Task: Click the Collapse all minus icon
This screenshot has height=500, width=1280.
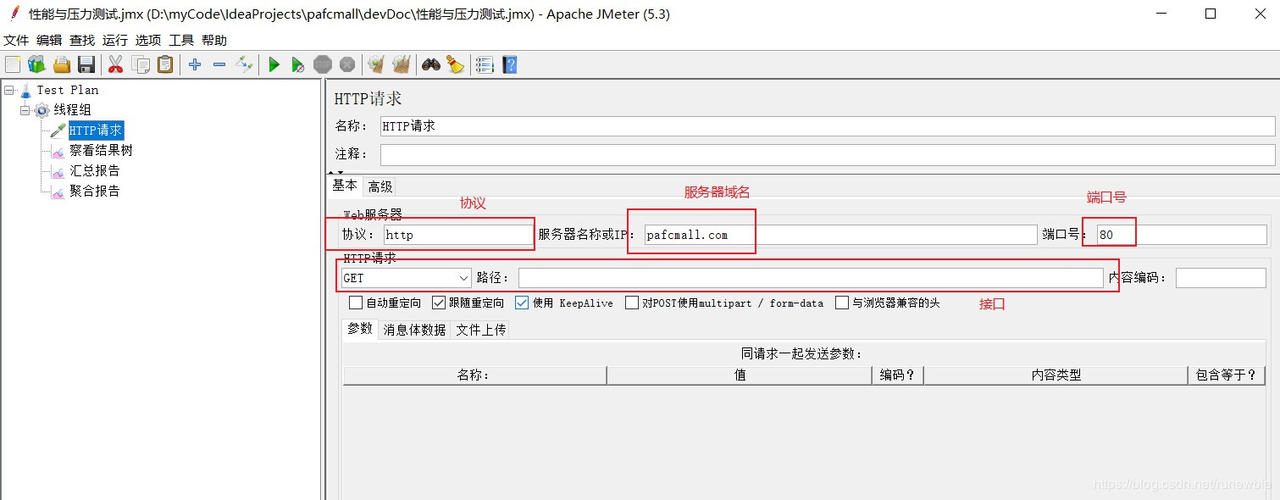Action: (x=219, y=65)
